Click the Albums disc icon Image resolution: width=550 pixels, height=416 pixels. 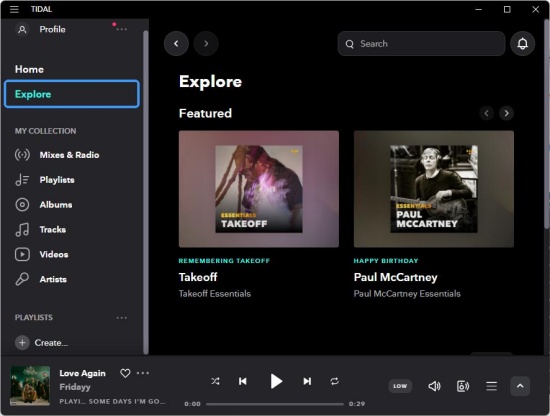click(22, 204)
